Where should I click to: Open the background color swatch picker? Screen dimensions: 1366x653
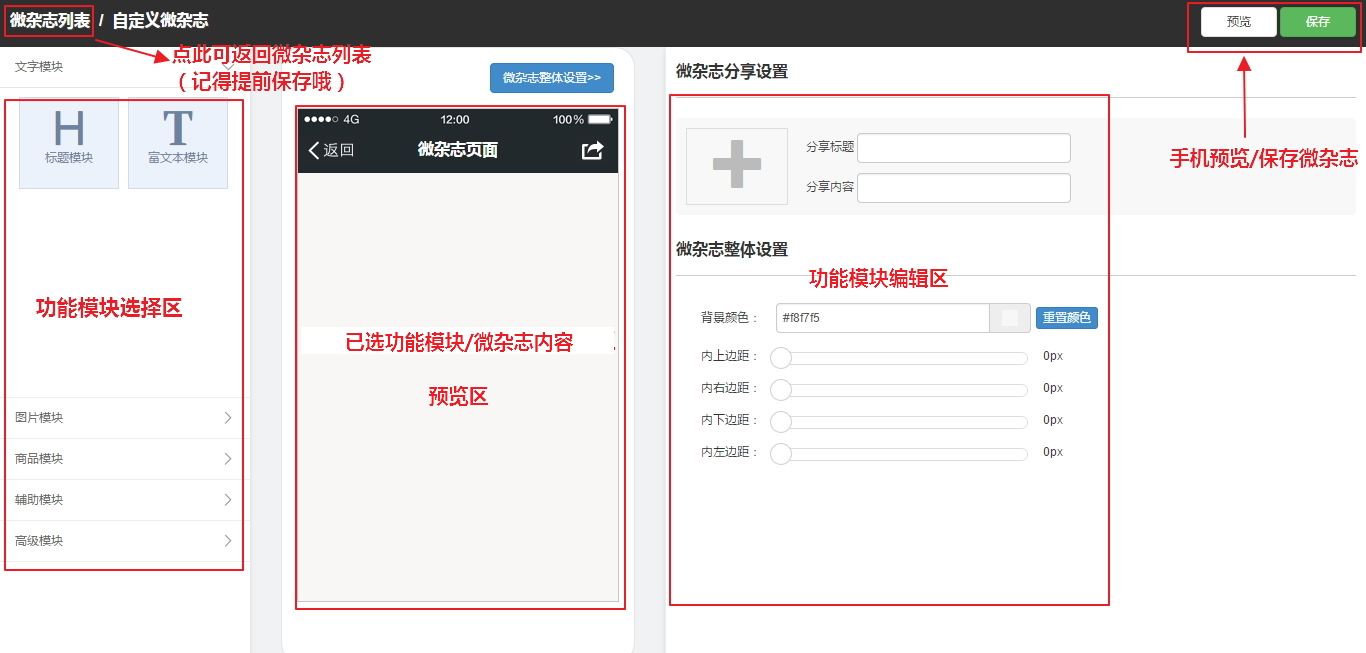(1010, 318)
